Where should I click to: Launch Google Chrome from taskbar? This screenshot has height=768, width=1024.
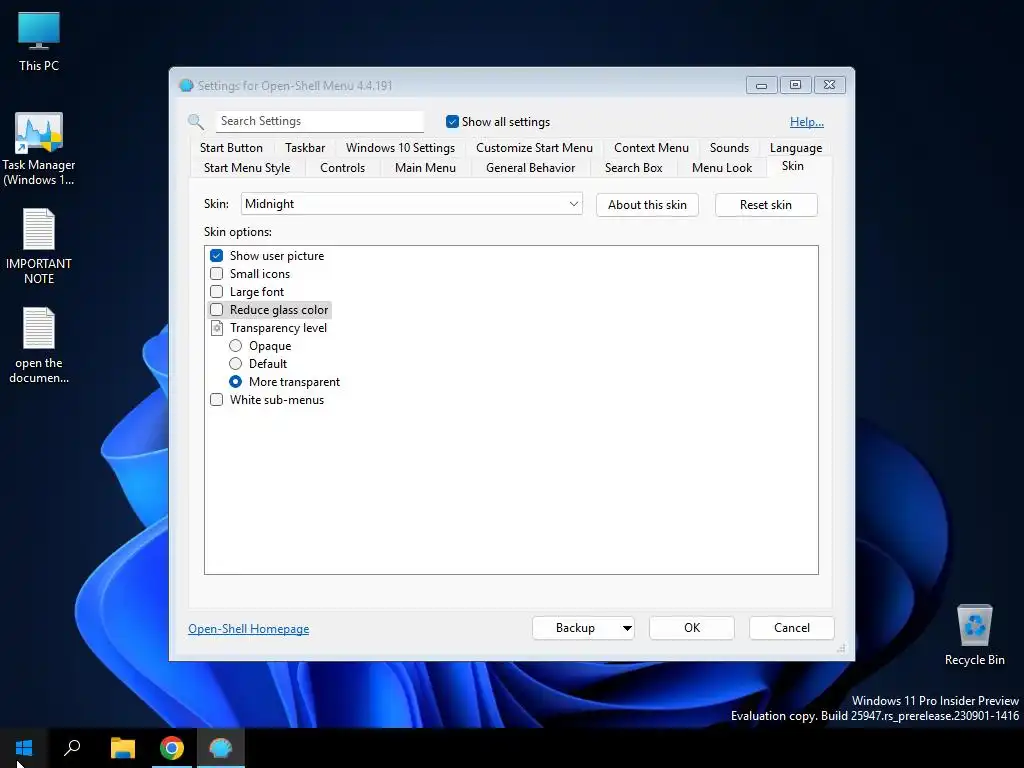(x=172, y=748)
